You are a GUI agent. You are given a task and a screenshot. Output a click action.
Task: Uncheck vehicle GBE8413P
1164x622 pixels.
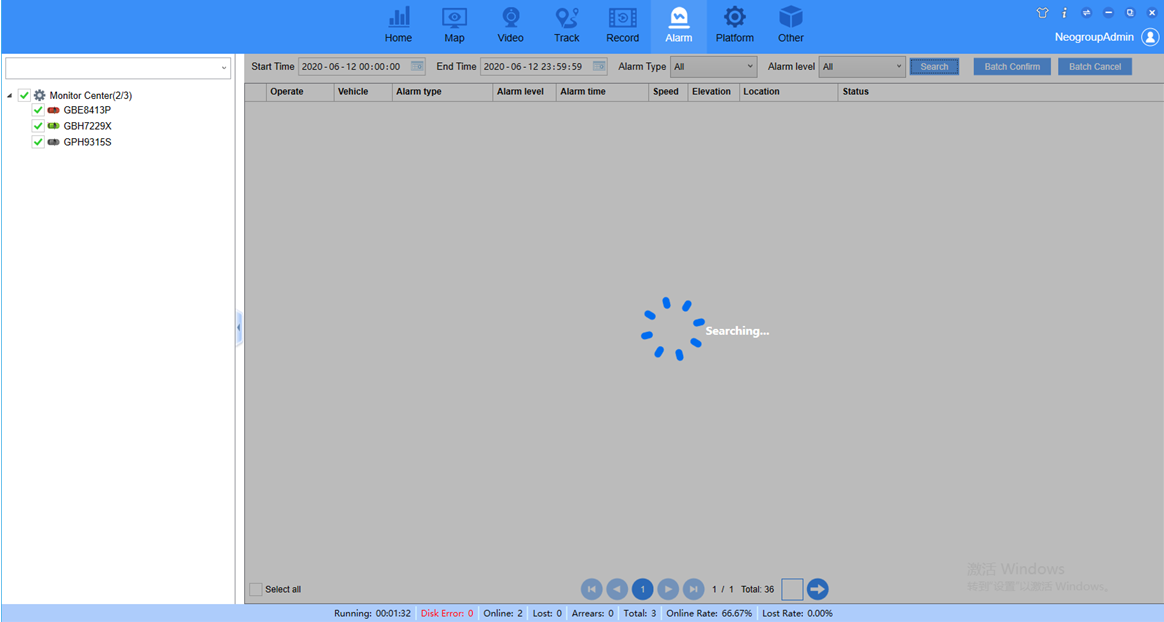click(x=38, y=110)
